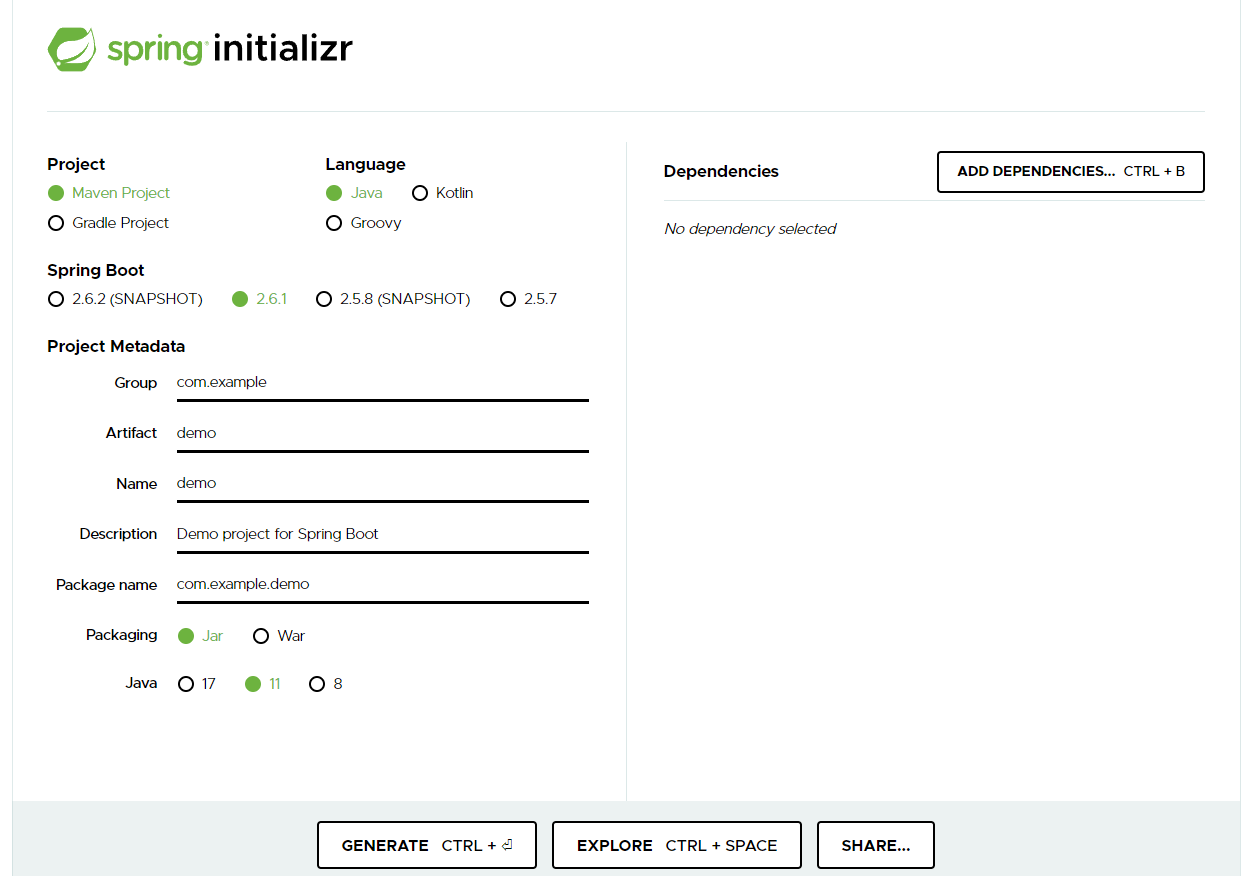Select Spring Boot version 2.6.1
Viewport: 1255px width, 876px height.
(260, 299)
